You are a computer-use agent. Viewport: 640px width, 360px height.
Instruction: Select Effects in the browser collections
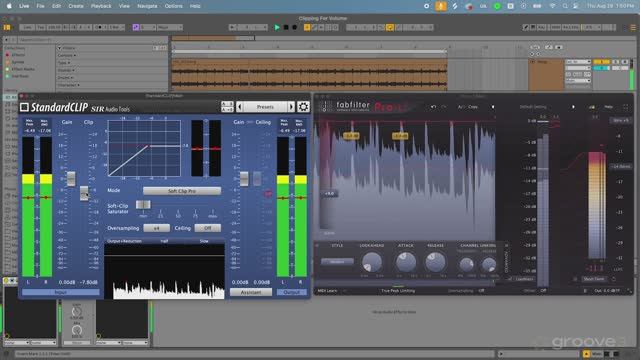tap(18, 55)
